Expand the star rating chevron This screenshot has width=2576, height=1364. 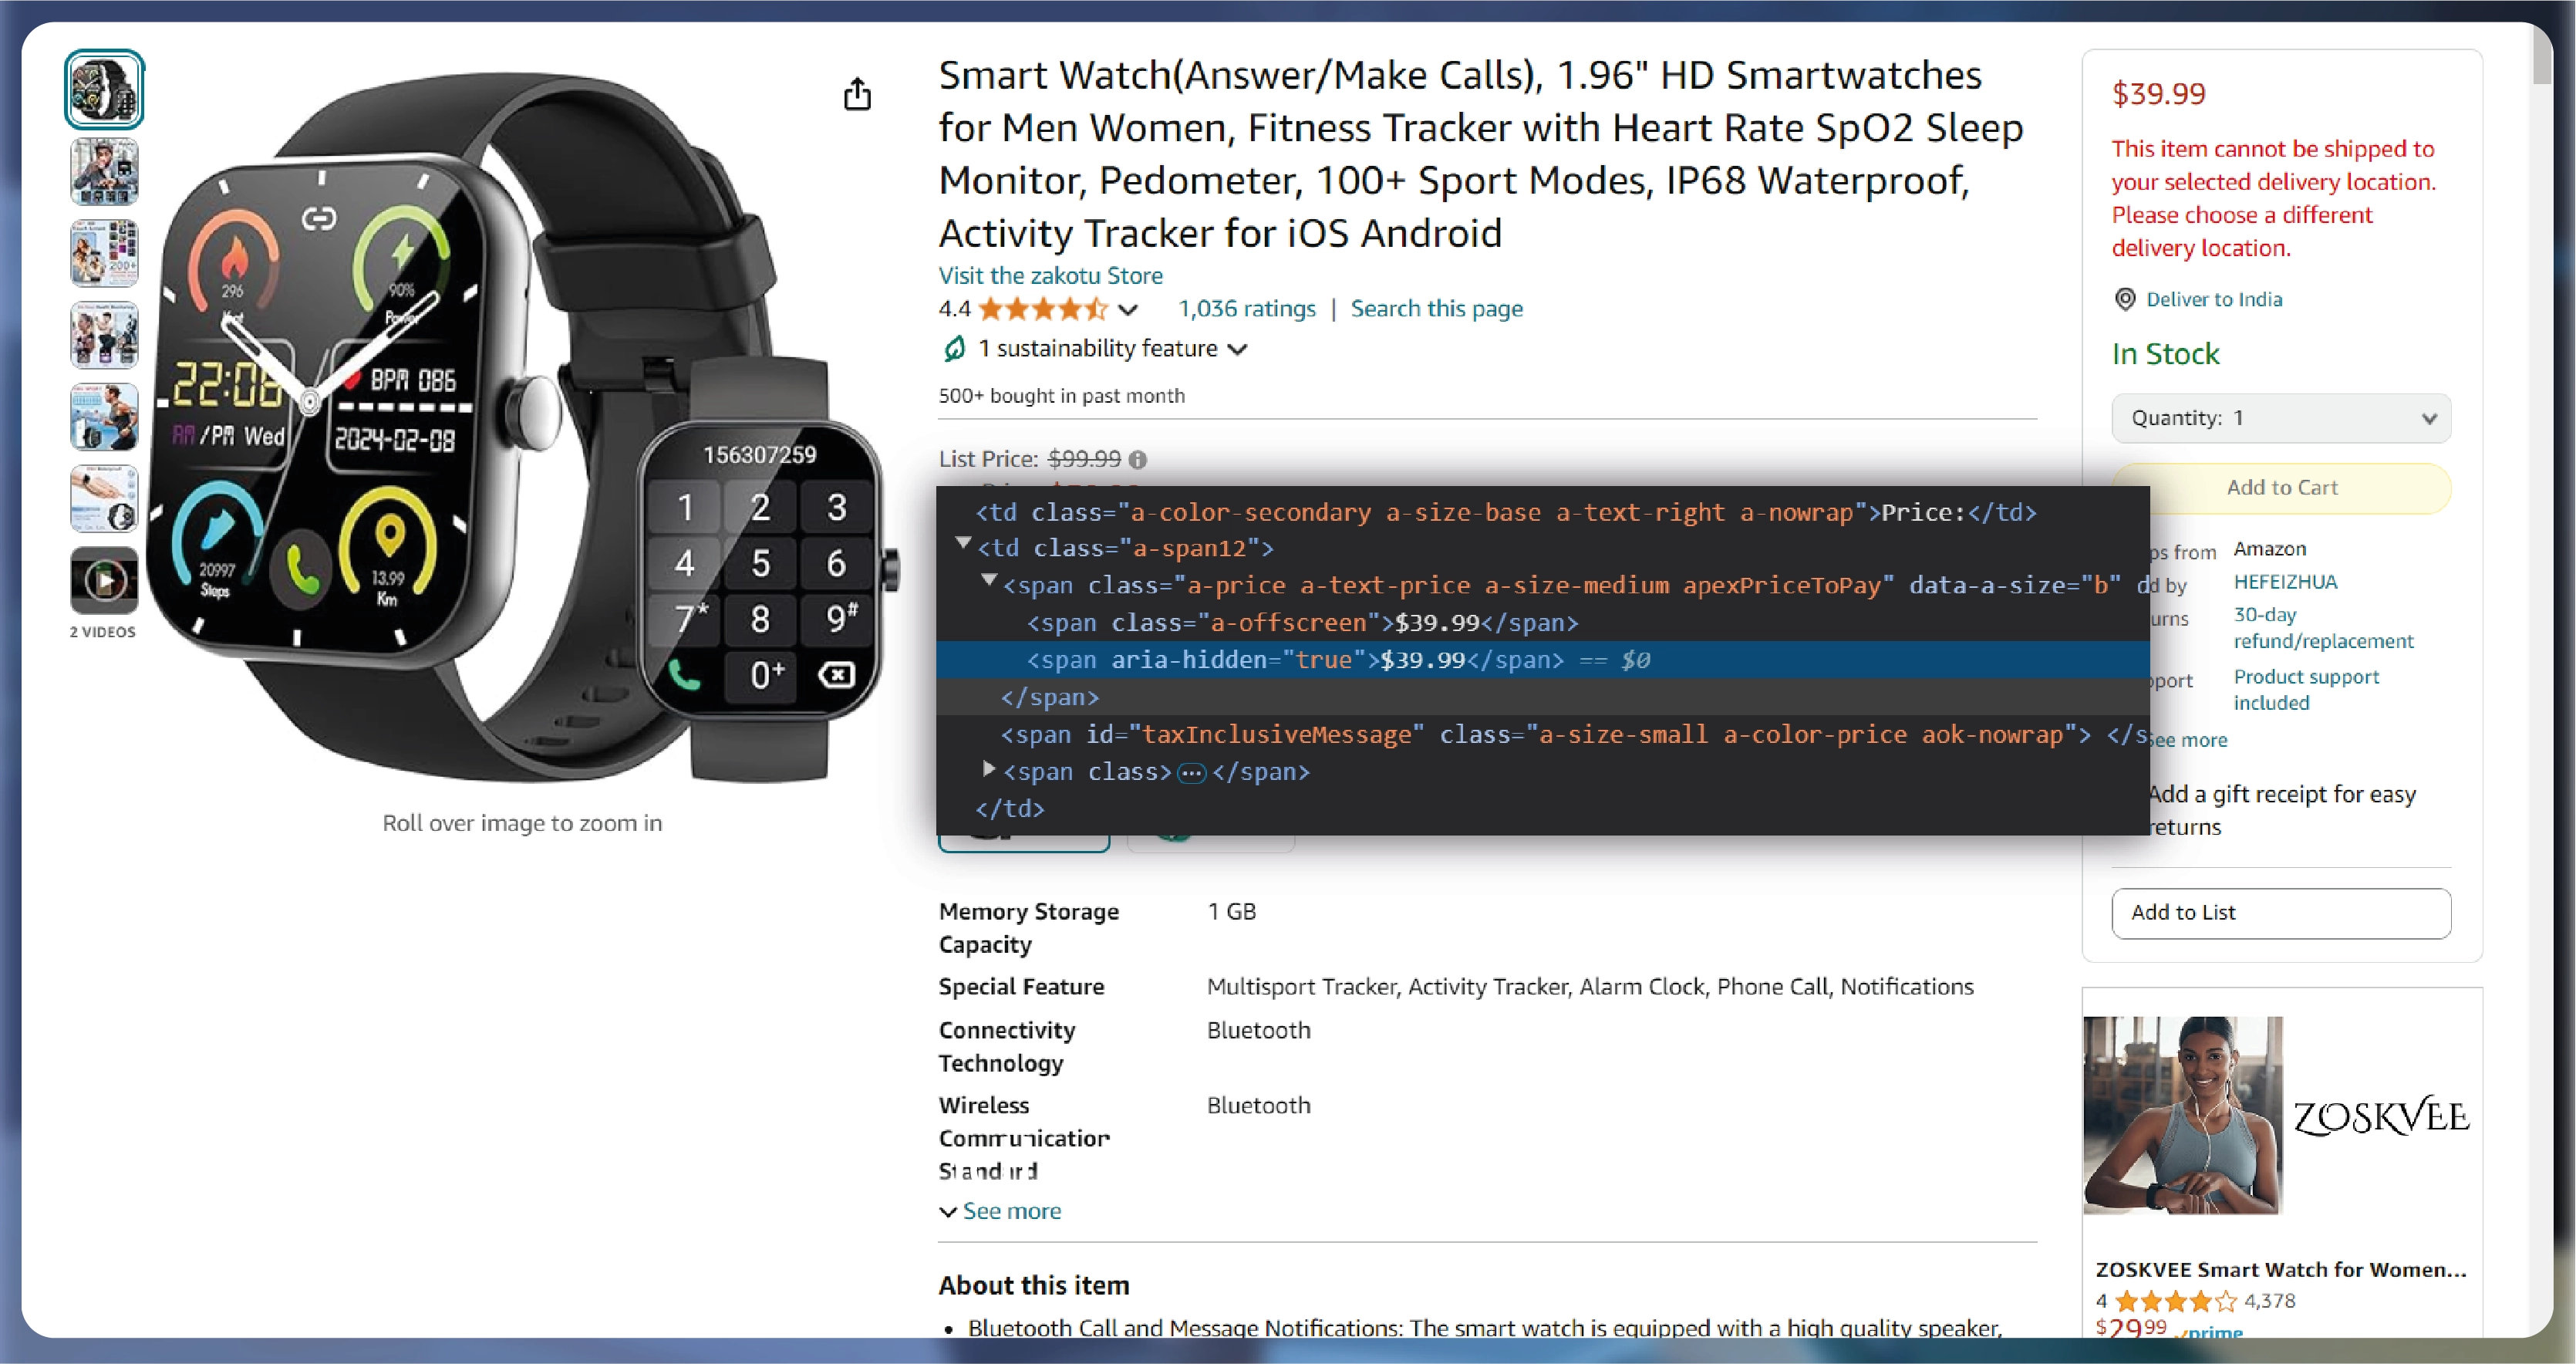point(1128,309)
